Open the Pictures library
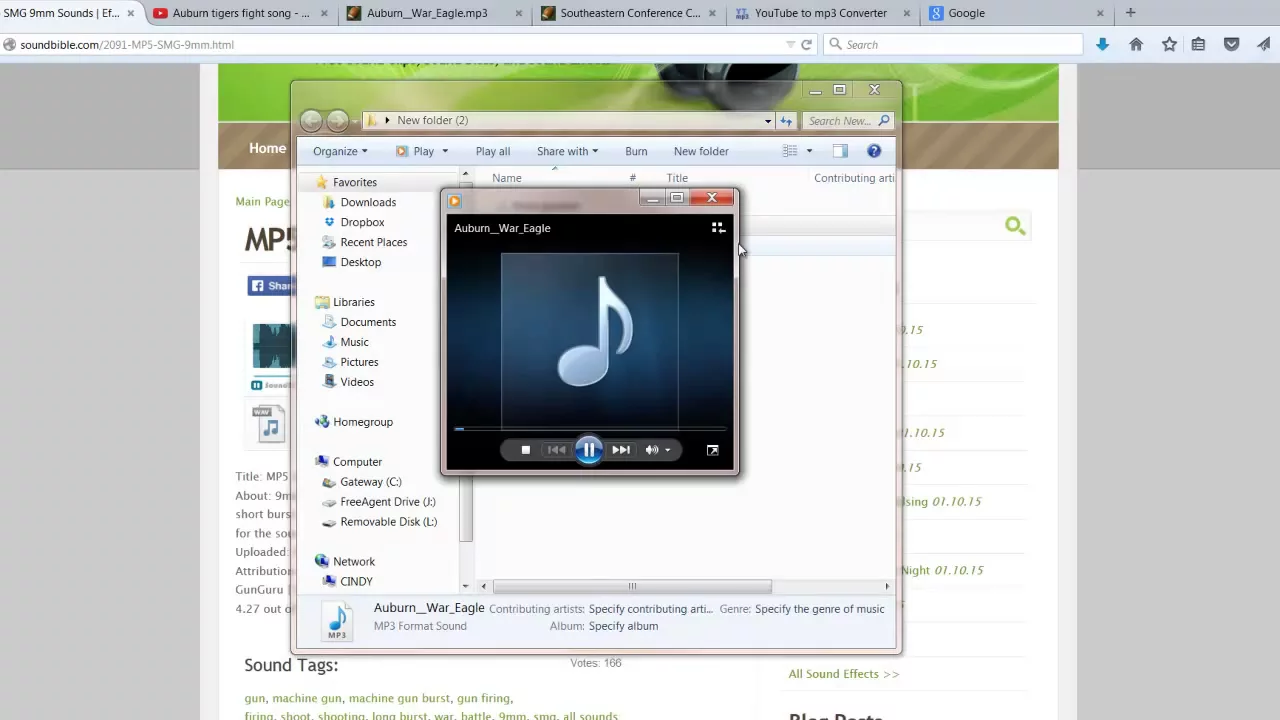The image size is (1280, 720). 359,362
